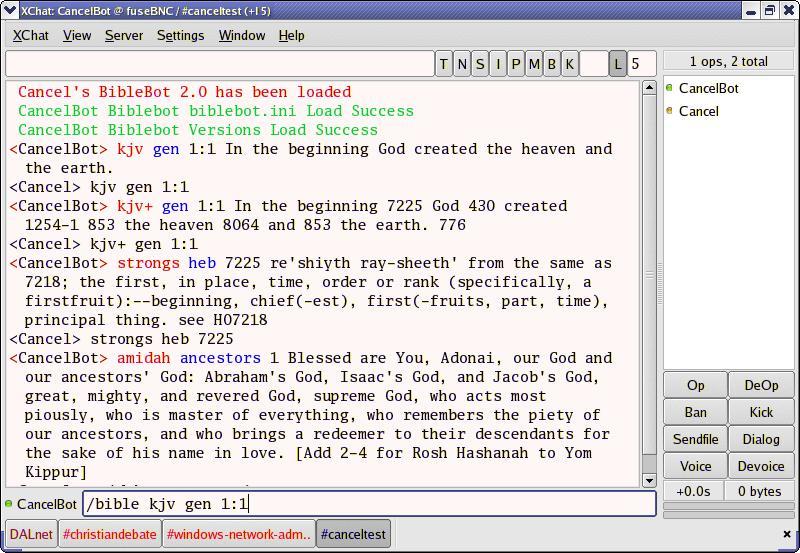Viewport: 800px width, 553px height.
Task: Toggle the I invite-only mode button
Action: click(498, 64)
